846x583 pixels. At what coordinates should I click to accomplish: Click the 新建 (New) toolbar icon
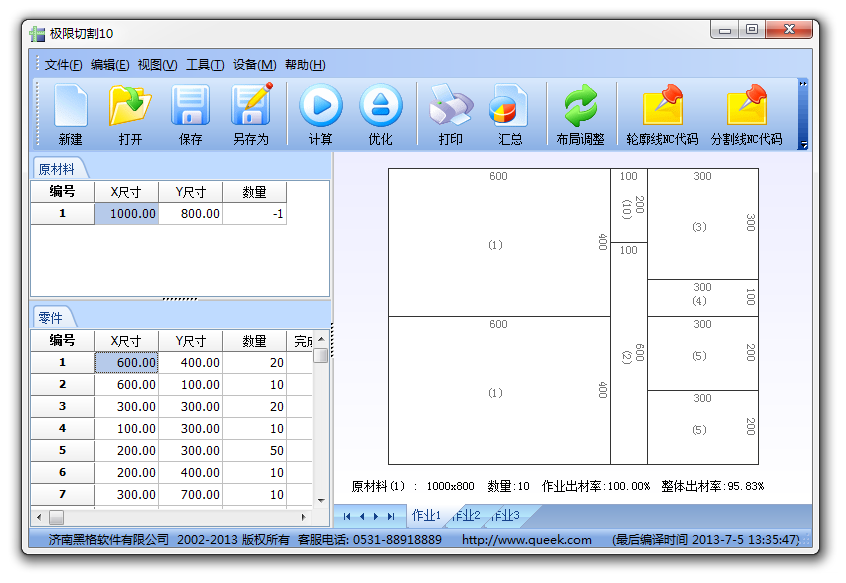point(71,114)
